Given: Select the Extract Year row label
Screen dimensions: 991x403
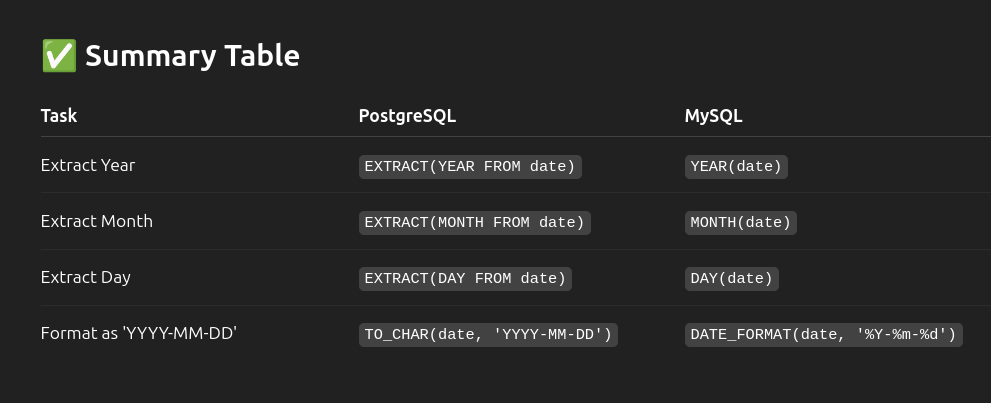Looking at the screenshot, I should [88, 165].
